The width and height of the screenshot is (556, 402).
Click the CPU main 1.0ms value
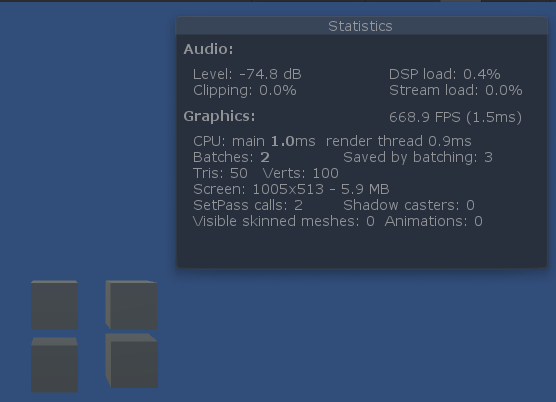254,141
